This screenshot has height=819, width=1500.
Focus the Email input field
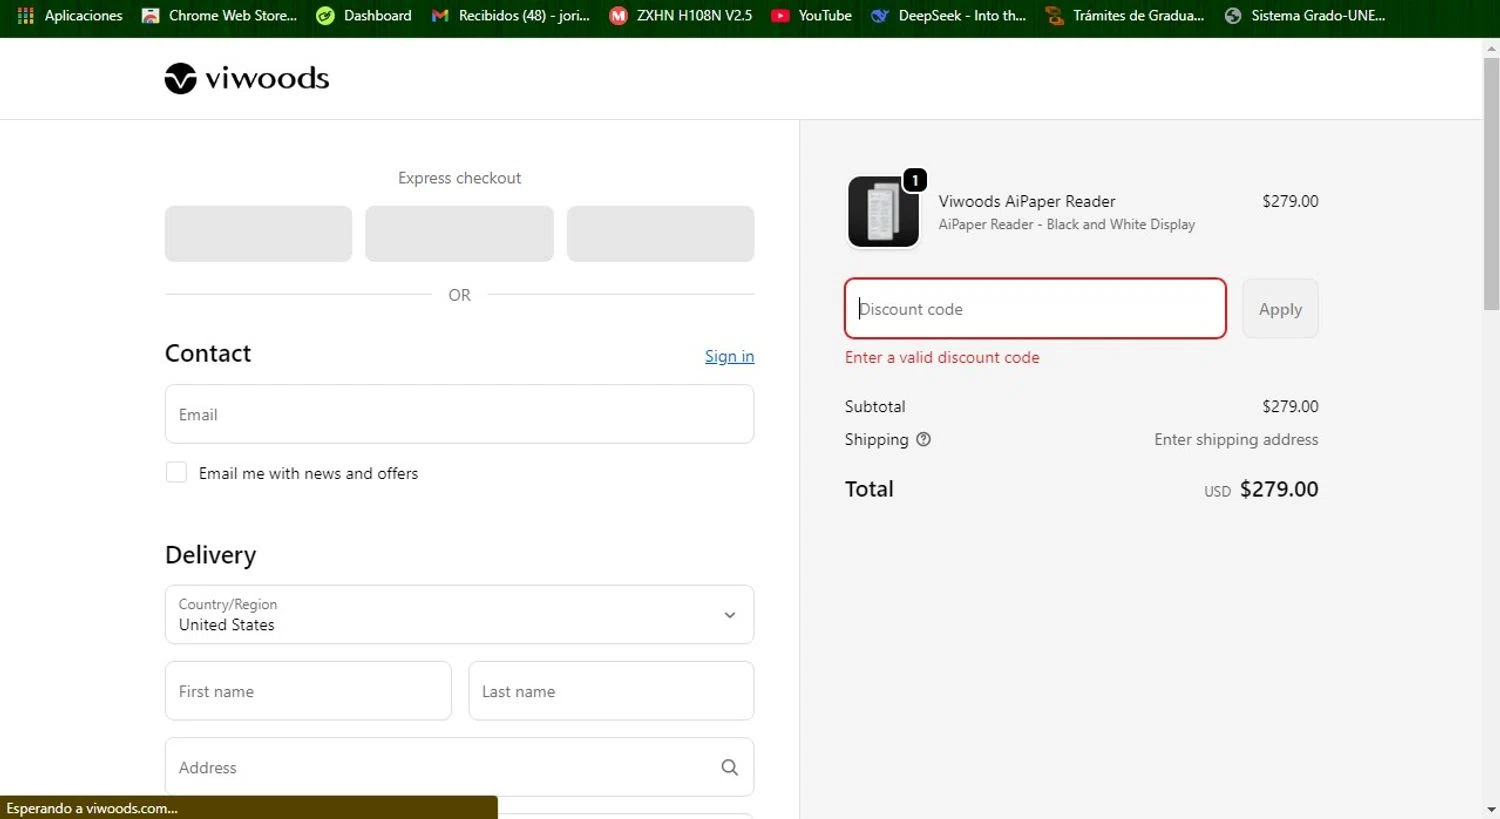click(459, 414)
